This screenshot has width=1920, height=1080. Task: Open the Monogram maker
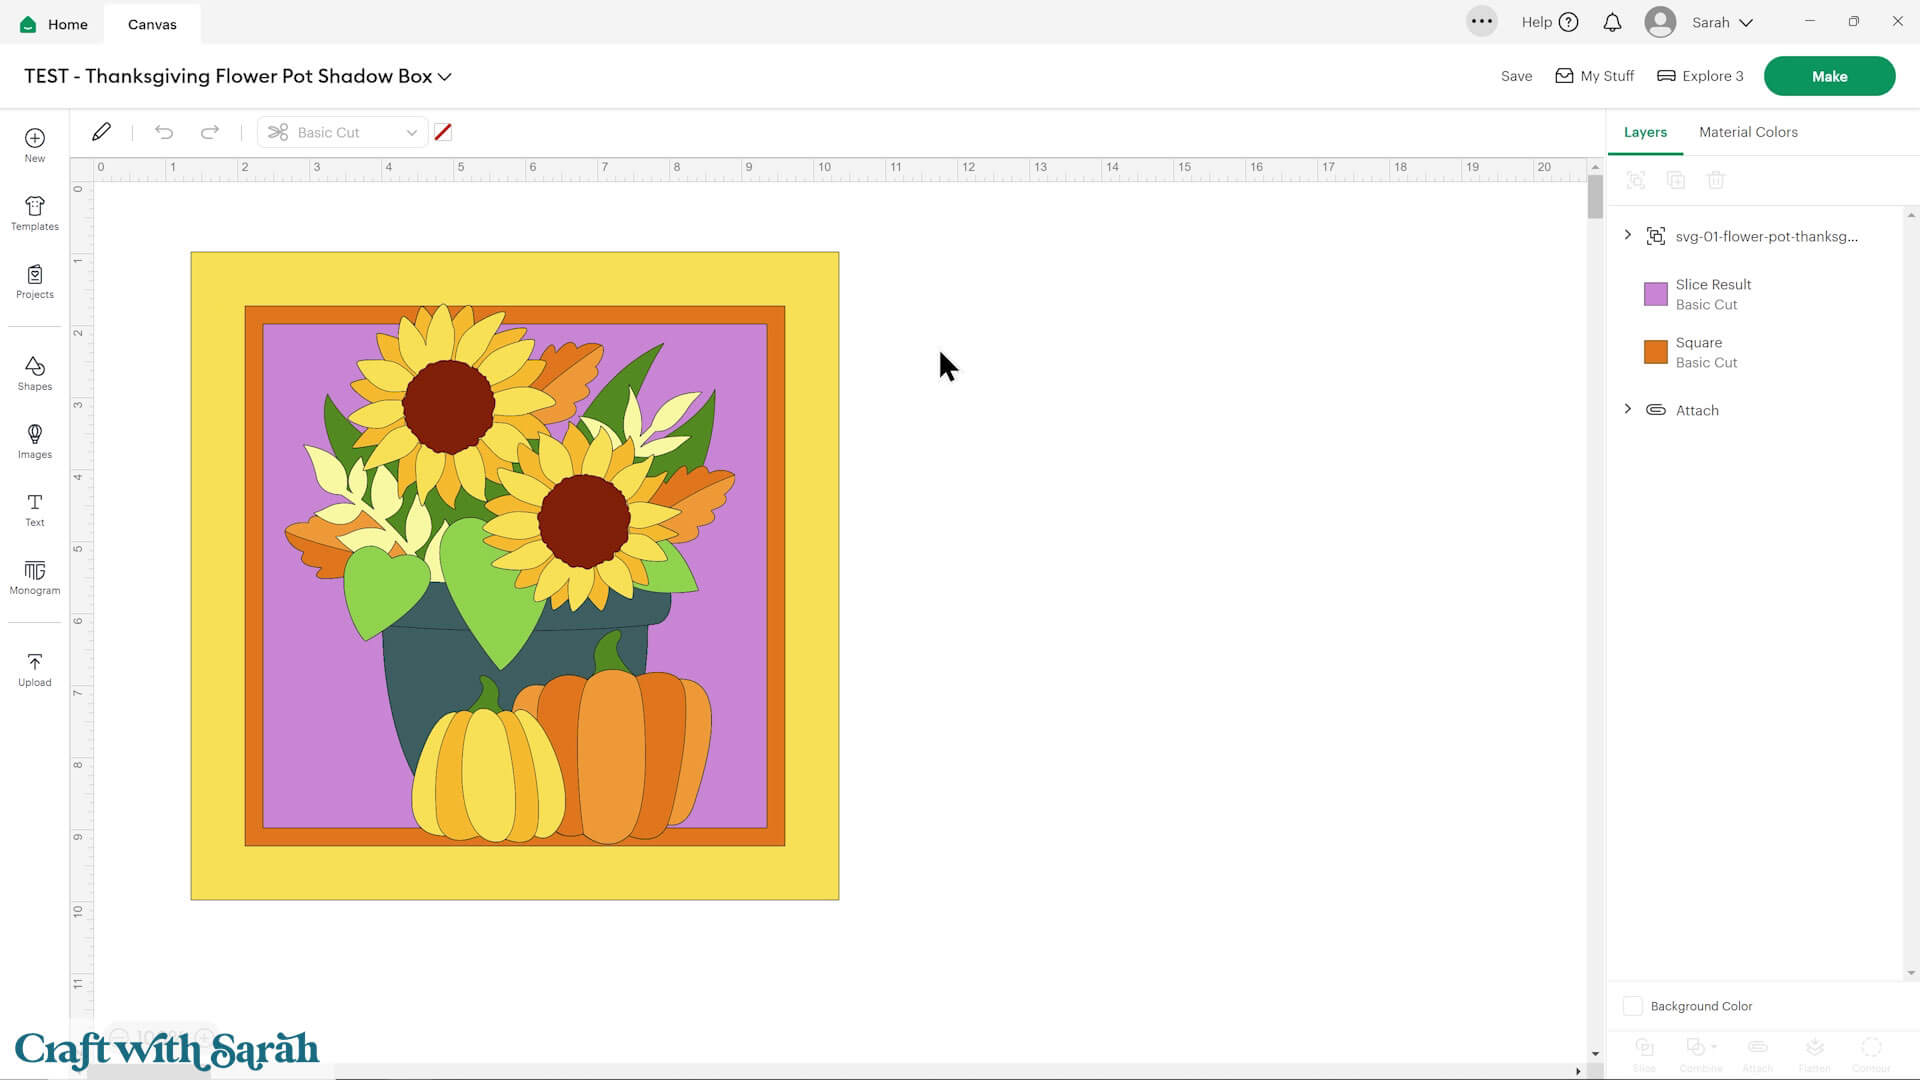tap(35, 577)
